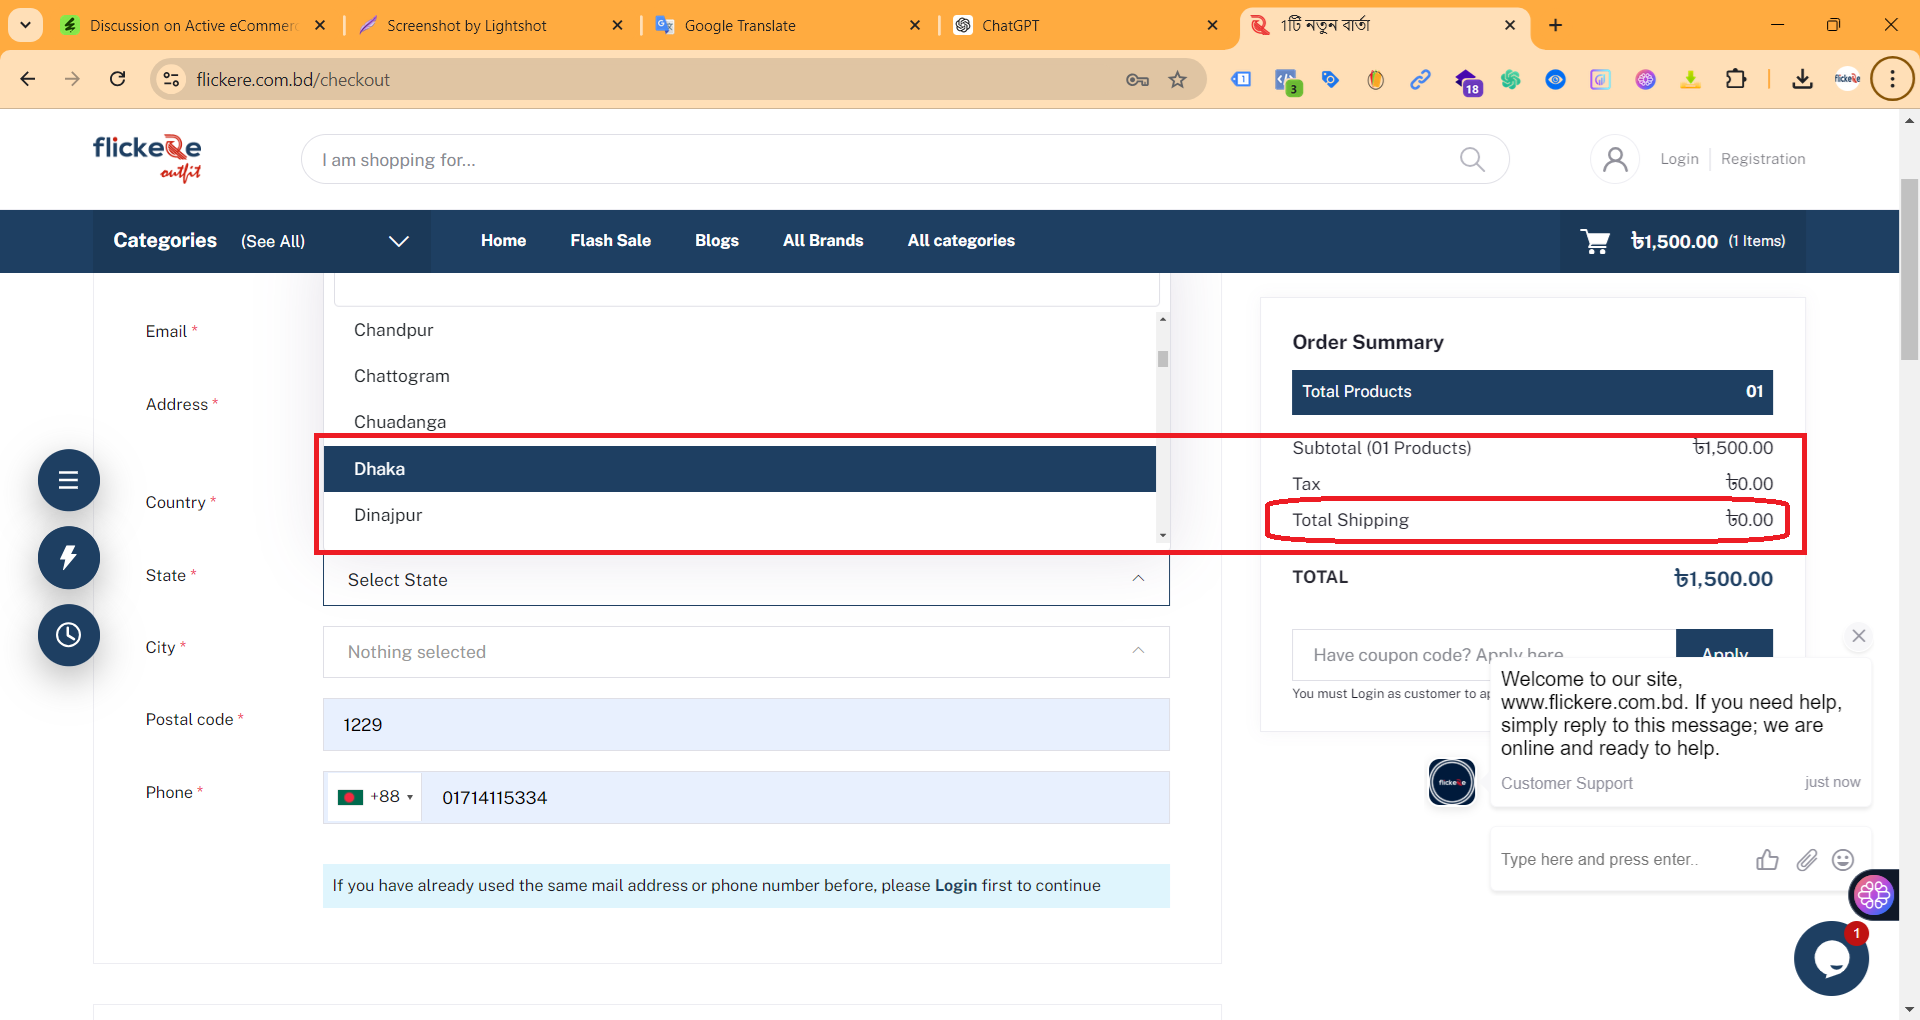This screenshot has height=1020, width=1920.
Task: Click the Postal code input field
Action: pyautogui.click(x=745, y=725)
